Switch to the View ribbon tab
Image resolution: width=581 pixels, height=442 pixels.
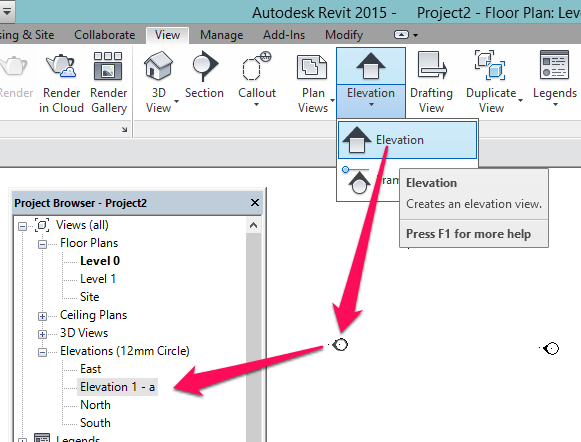pyautogui.click(x=167, y=35)
